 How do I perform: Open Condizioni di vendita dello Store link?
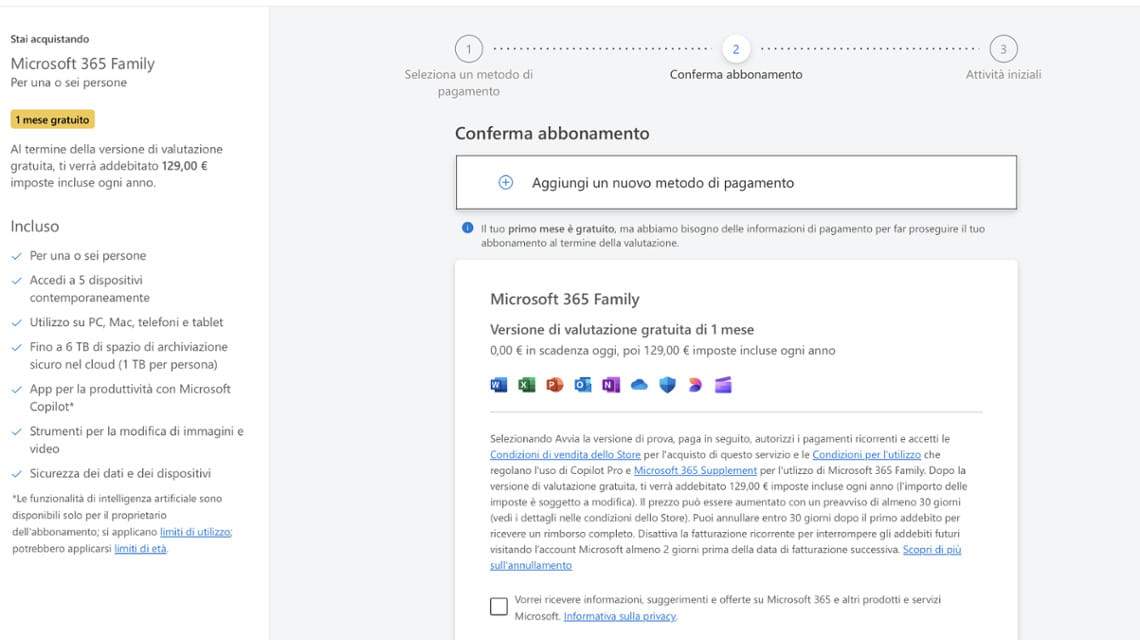click(x=565, y=455)
